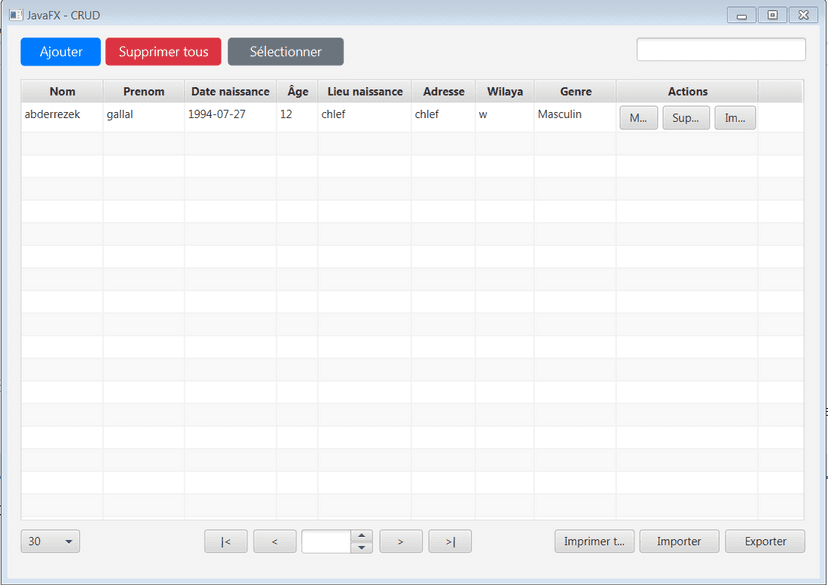The image size is (828, 585).
Task: Click the blue Ajouter button
Action: coord(60,51)
